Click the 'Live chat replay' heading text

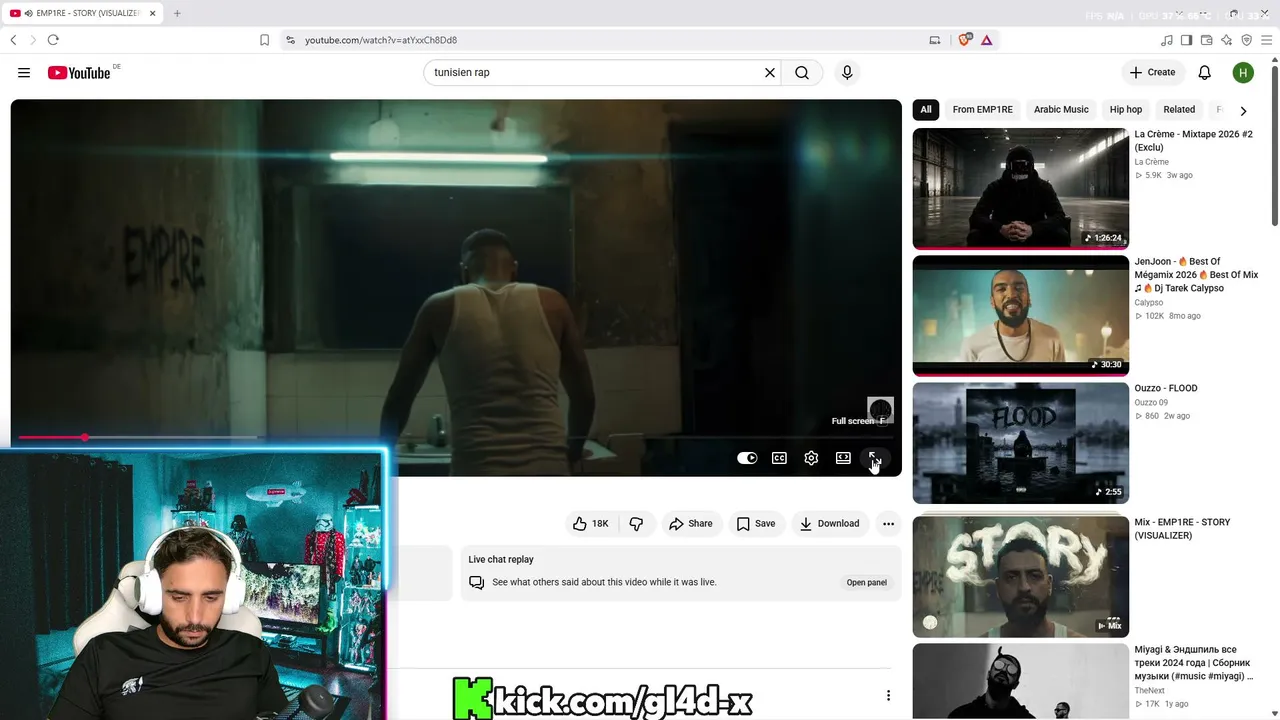(x=501, y=559)
